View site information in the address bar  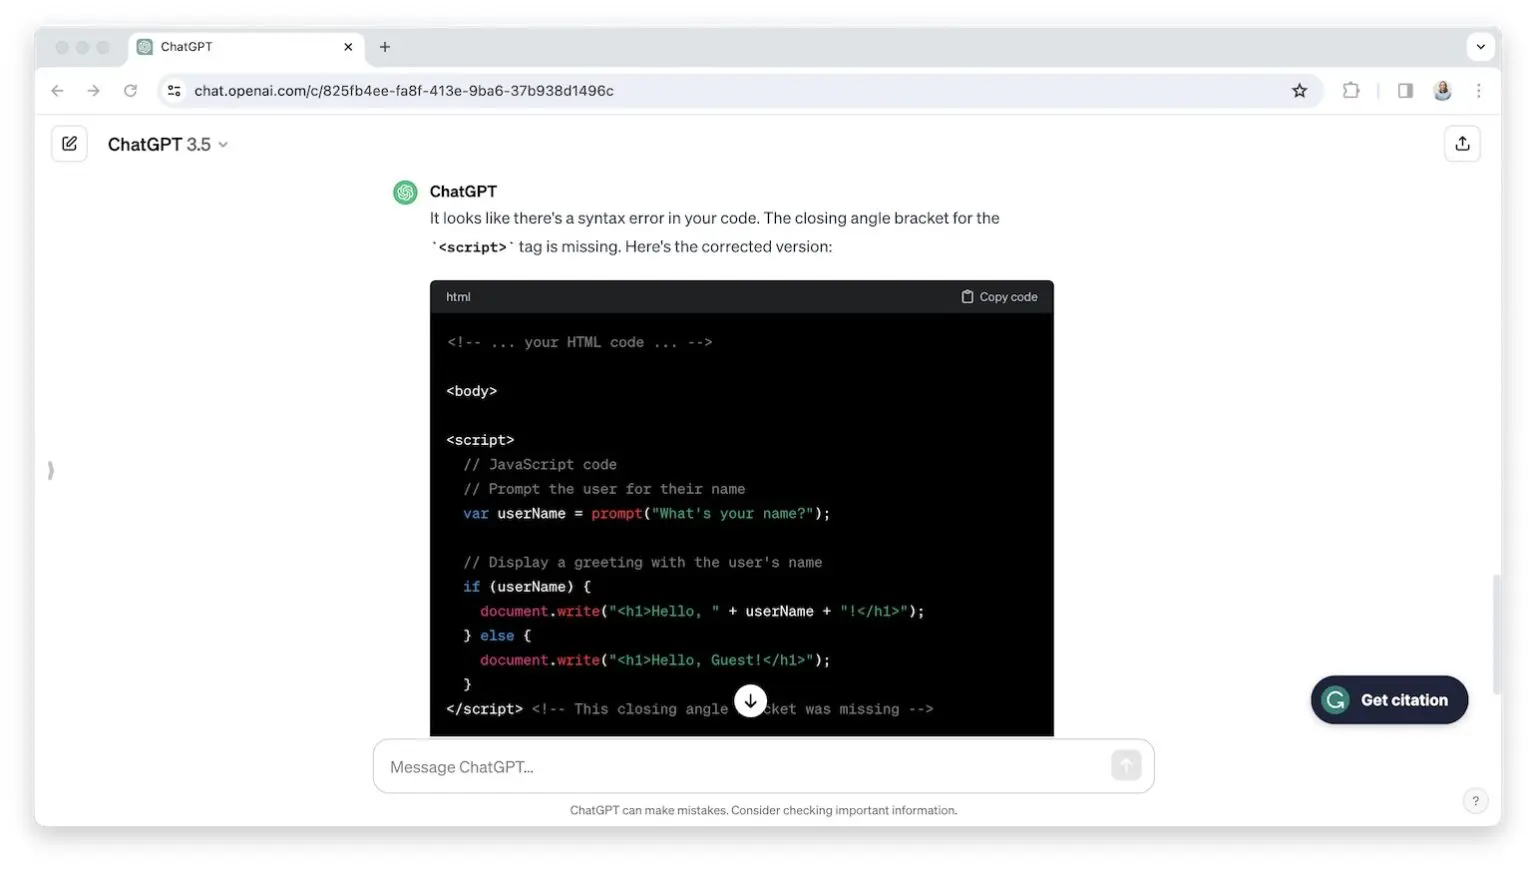(x=173, y=90)
